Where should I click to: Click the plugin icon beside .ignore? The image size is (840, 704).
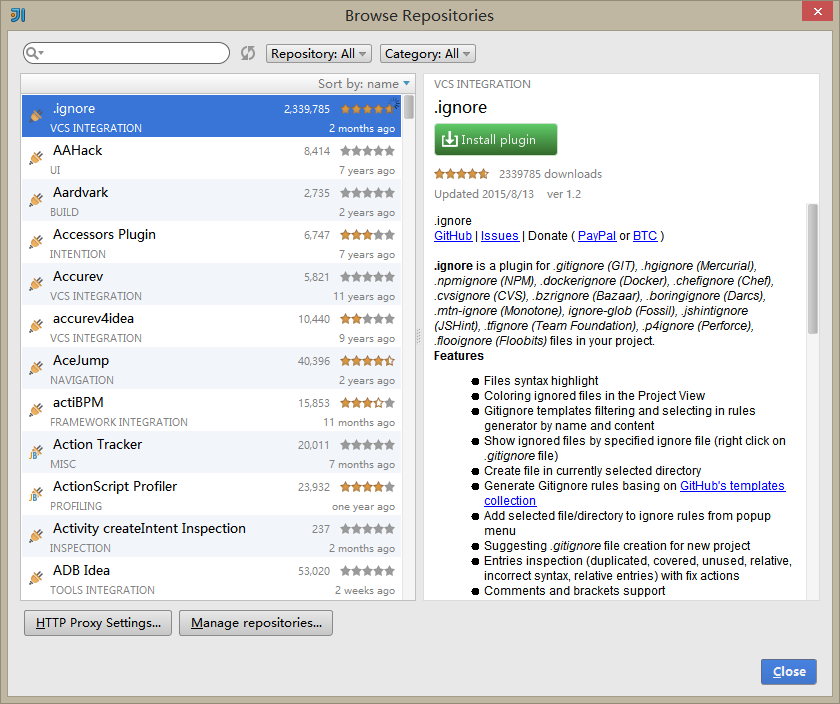click(36, 115)
